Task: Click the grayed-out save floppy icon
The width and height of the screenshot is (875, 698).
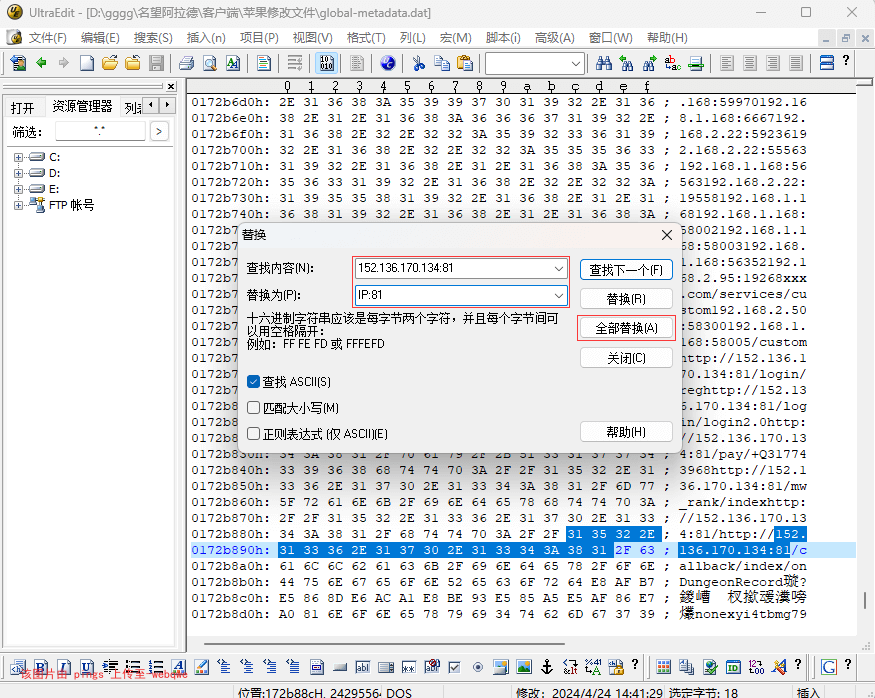Action: (156, 62)
